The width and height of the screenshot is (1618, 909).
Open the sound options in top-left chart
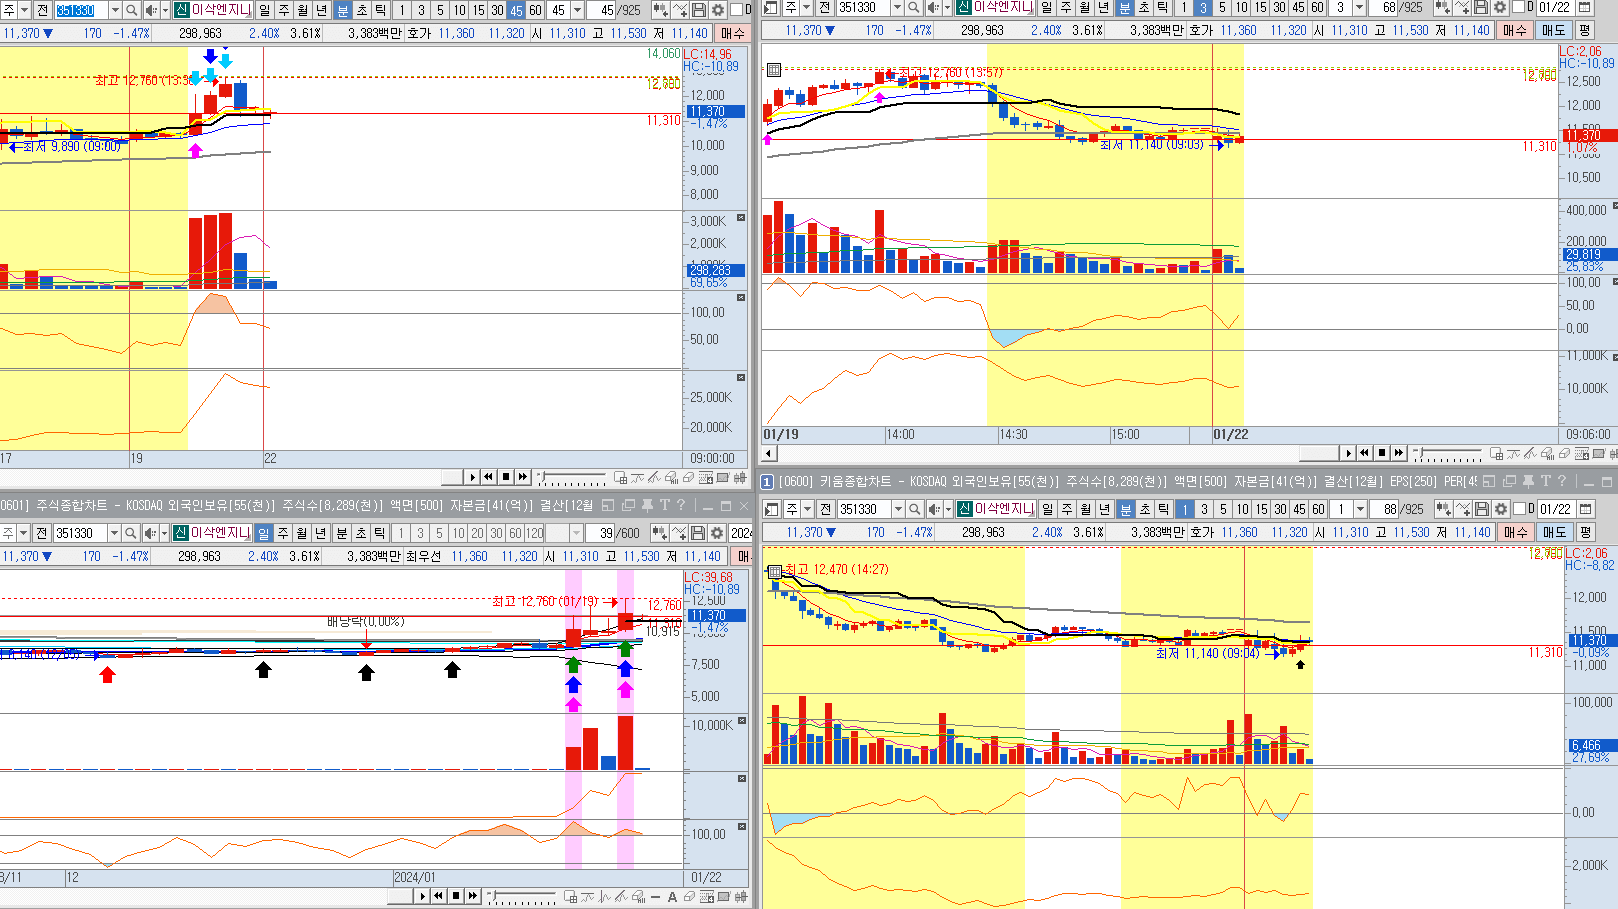point(151,10)
